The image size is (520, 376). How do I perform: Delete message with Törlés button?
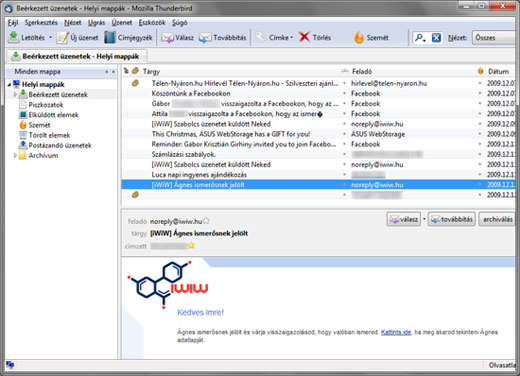(315, 38)
